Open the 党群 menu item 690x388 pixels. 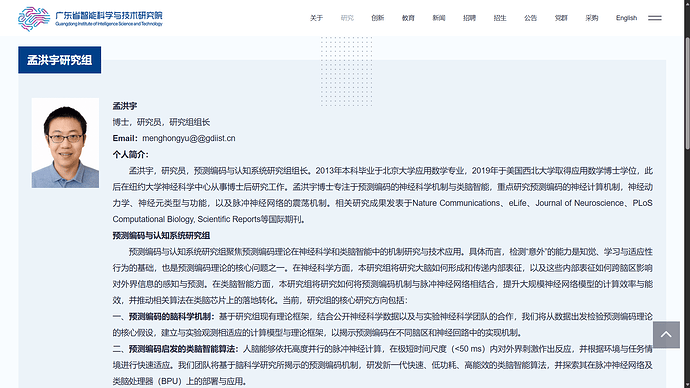click(561, 18)
